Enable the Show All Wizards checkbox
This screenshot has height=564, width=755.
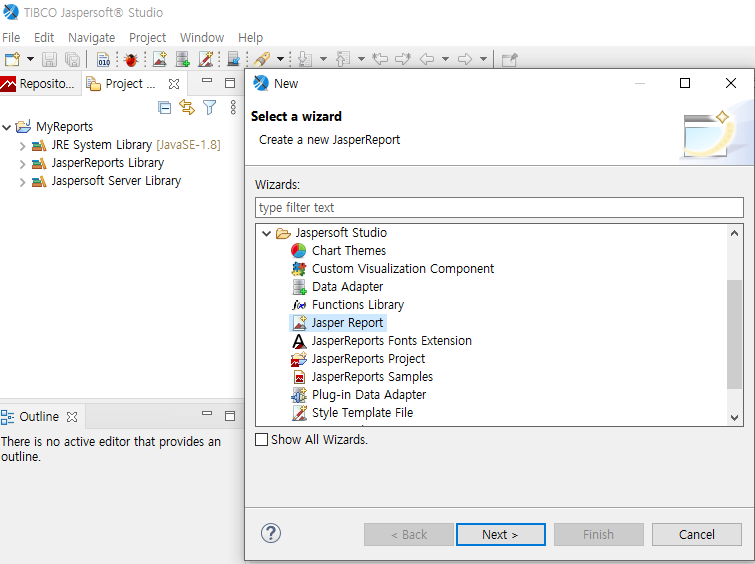[x=261, y=439]
